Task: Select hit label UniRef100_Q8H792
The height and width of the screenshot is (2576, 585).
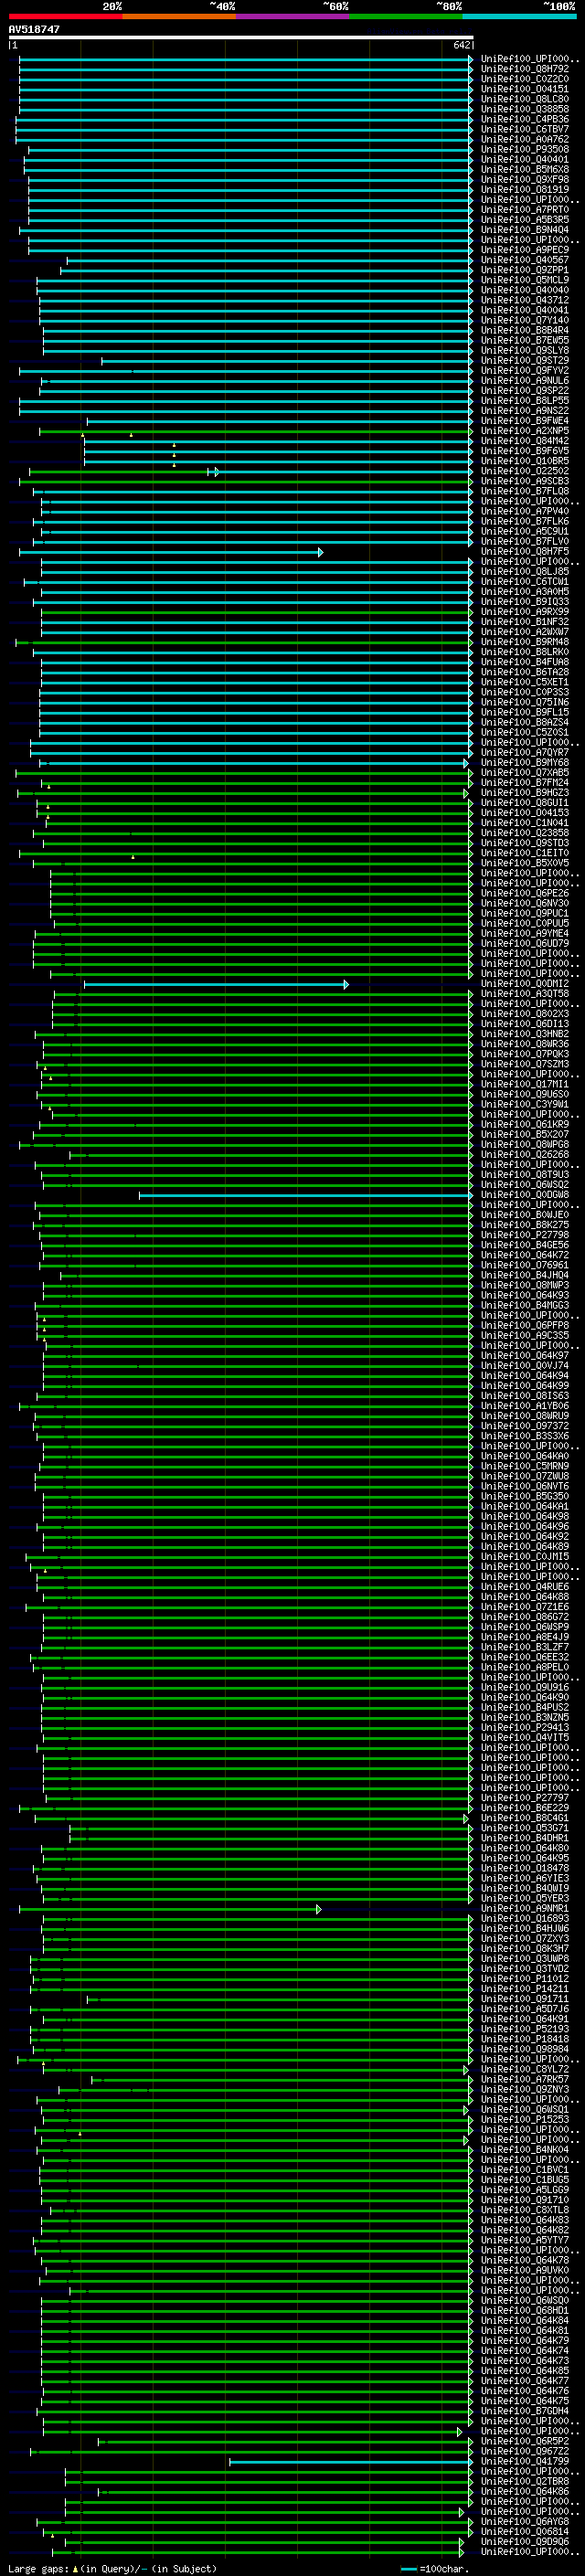Action: pyautogui.click(x=525, y=69)
